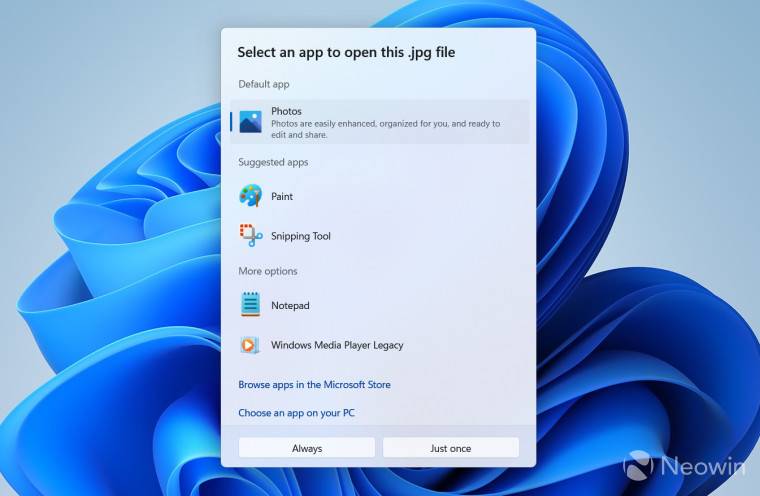
Task: Open Choose an app on your PC
Action: click(x=296, y=413)
